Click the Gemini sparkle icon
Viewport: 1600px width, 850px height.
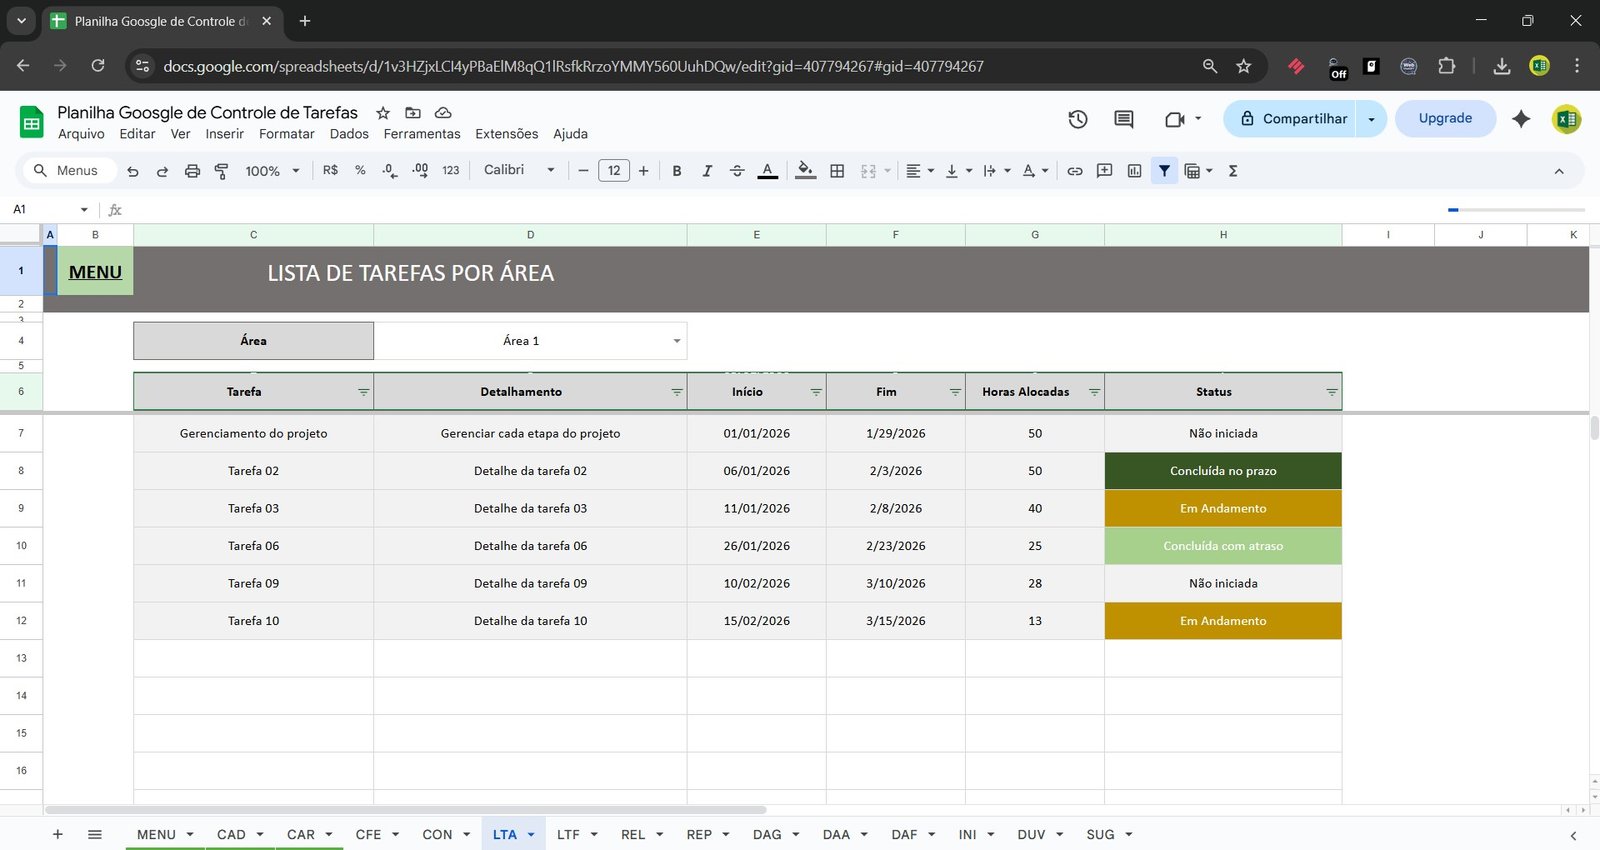pyautogui.click(x=1520, y=119)
